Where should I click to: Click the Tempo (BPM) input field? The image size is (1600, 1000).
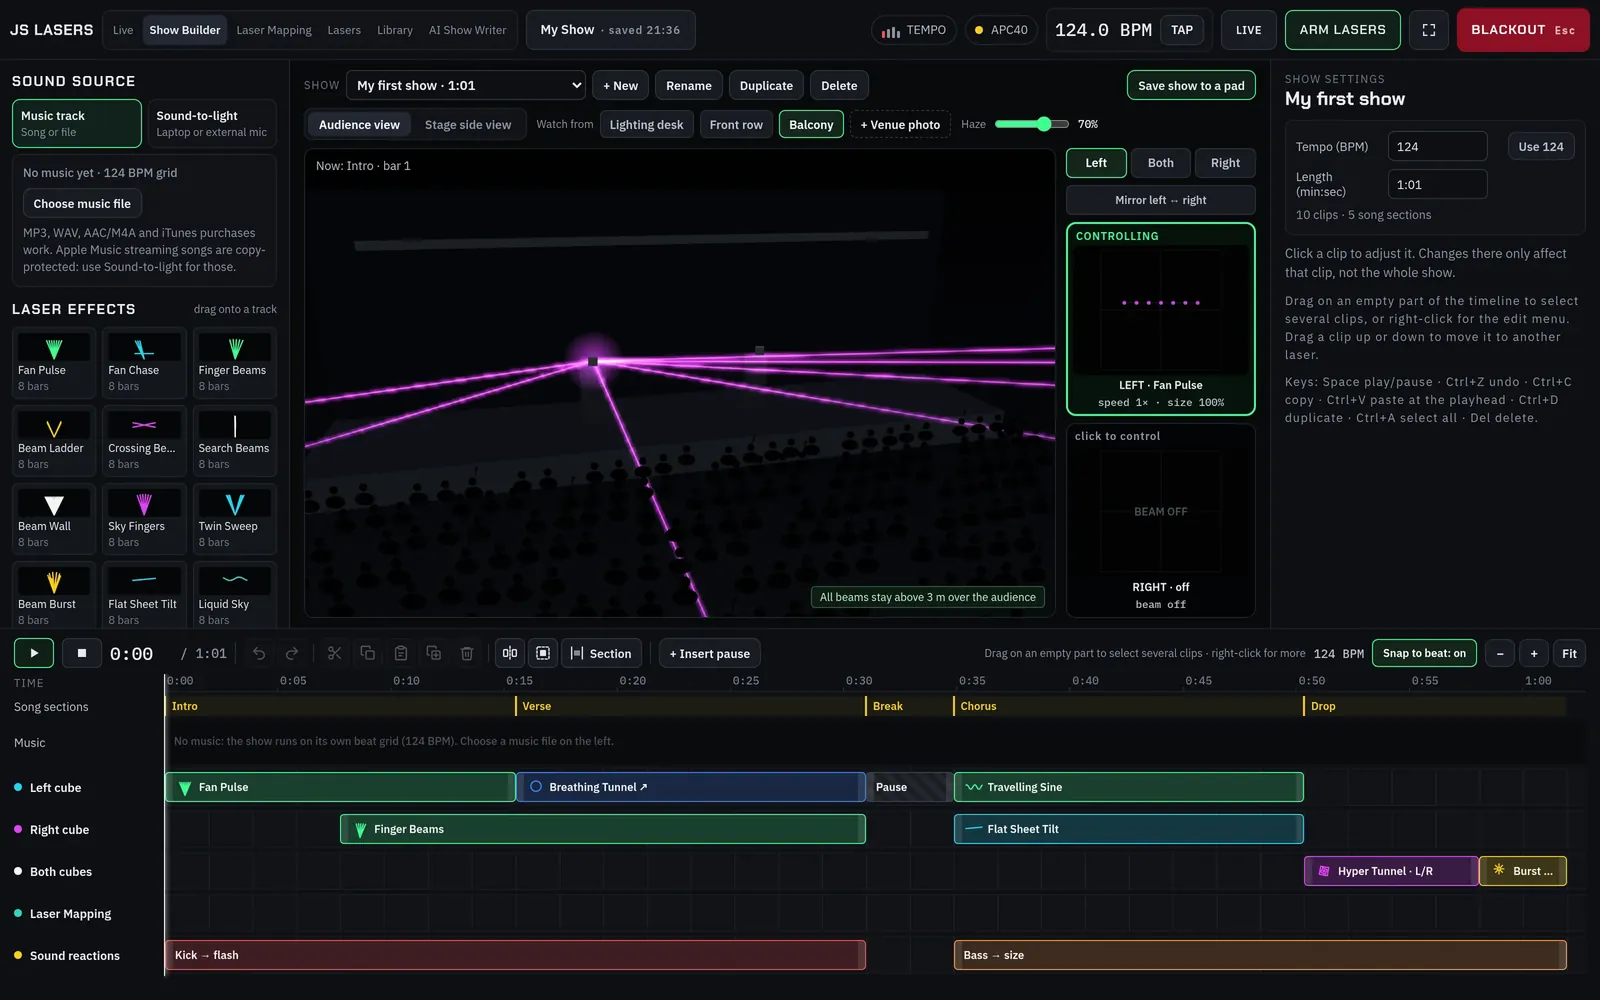1437,147
